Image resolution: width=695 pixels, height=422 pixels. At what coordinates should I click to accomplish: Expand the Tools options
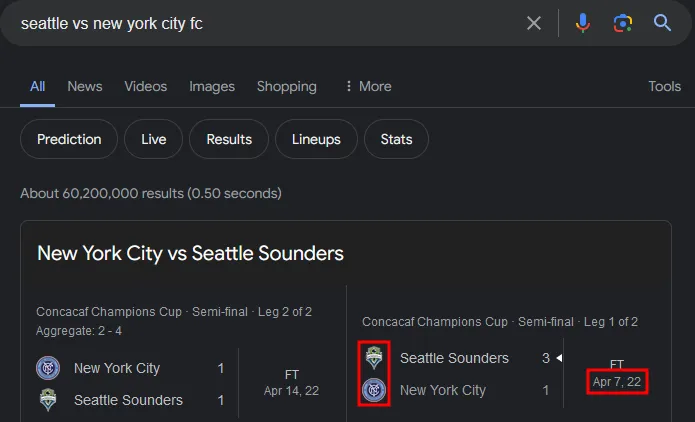(x=664, y=86)
